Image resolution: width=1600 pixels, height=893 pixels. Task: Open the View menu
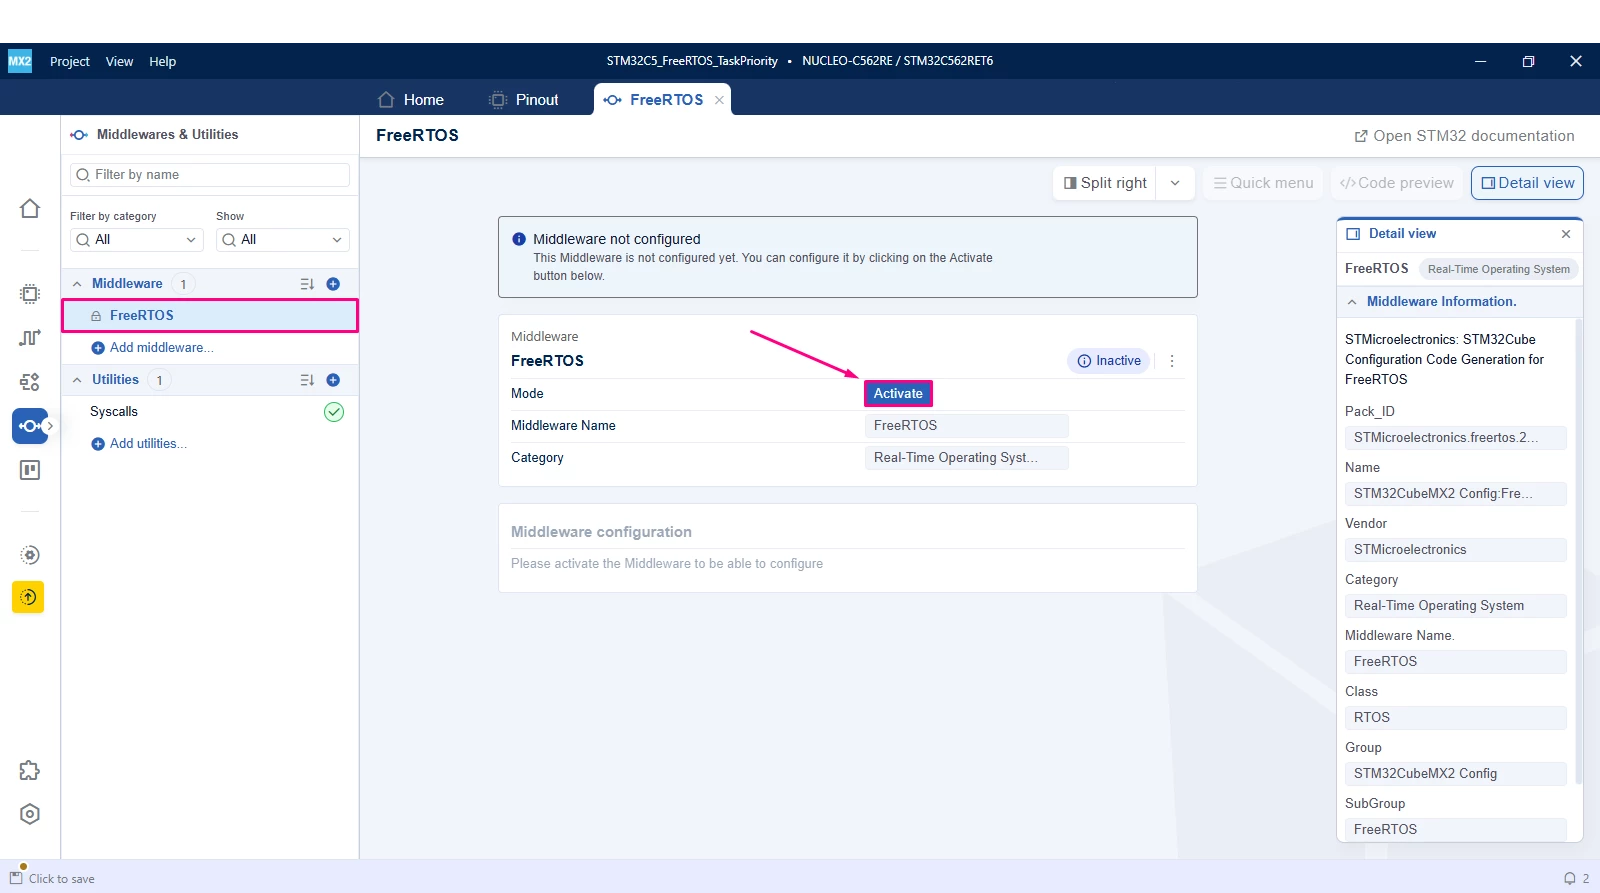pyautogui.click(x=119, y=61)
